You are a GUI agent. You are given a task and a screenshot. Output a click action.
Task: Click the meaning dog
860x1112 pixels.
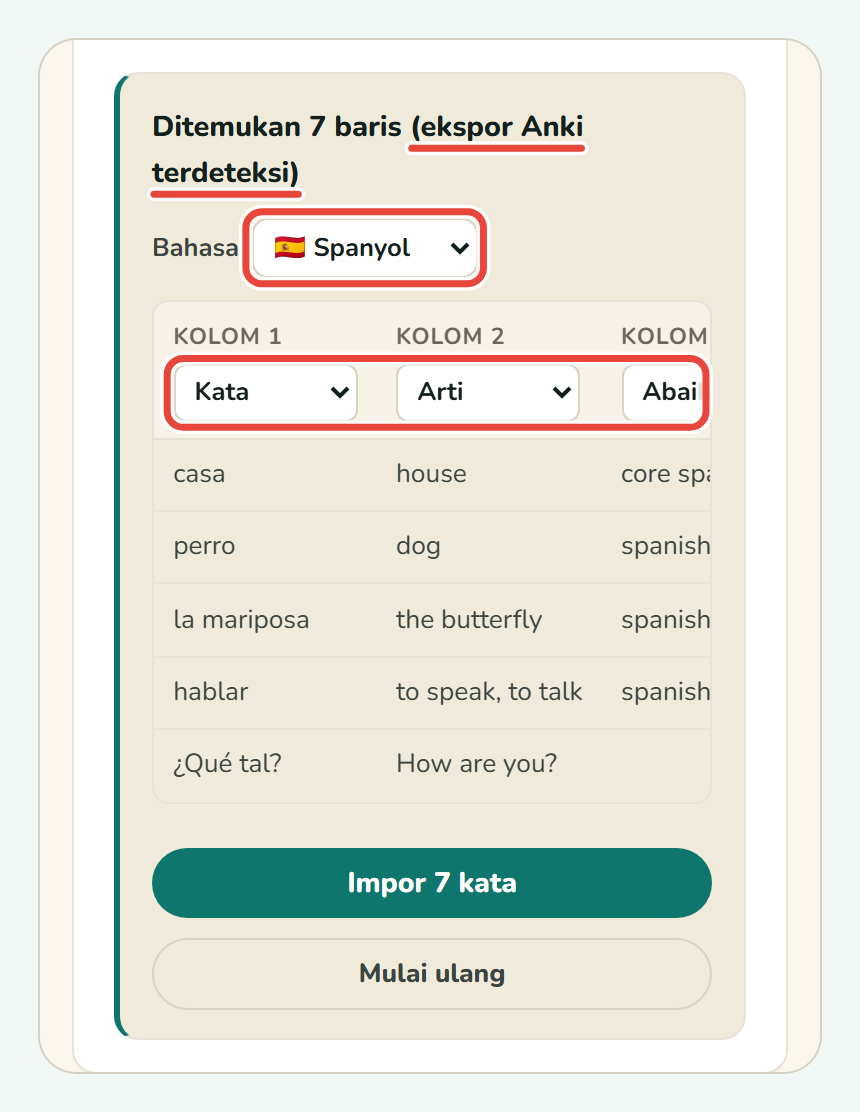point(418,547)
